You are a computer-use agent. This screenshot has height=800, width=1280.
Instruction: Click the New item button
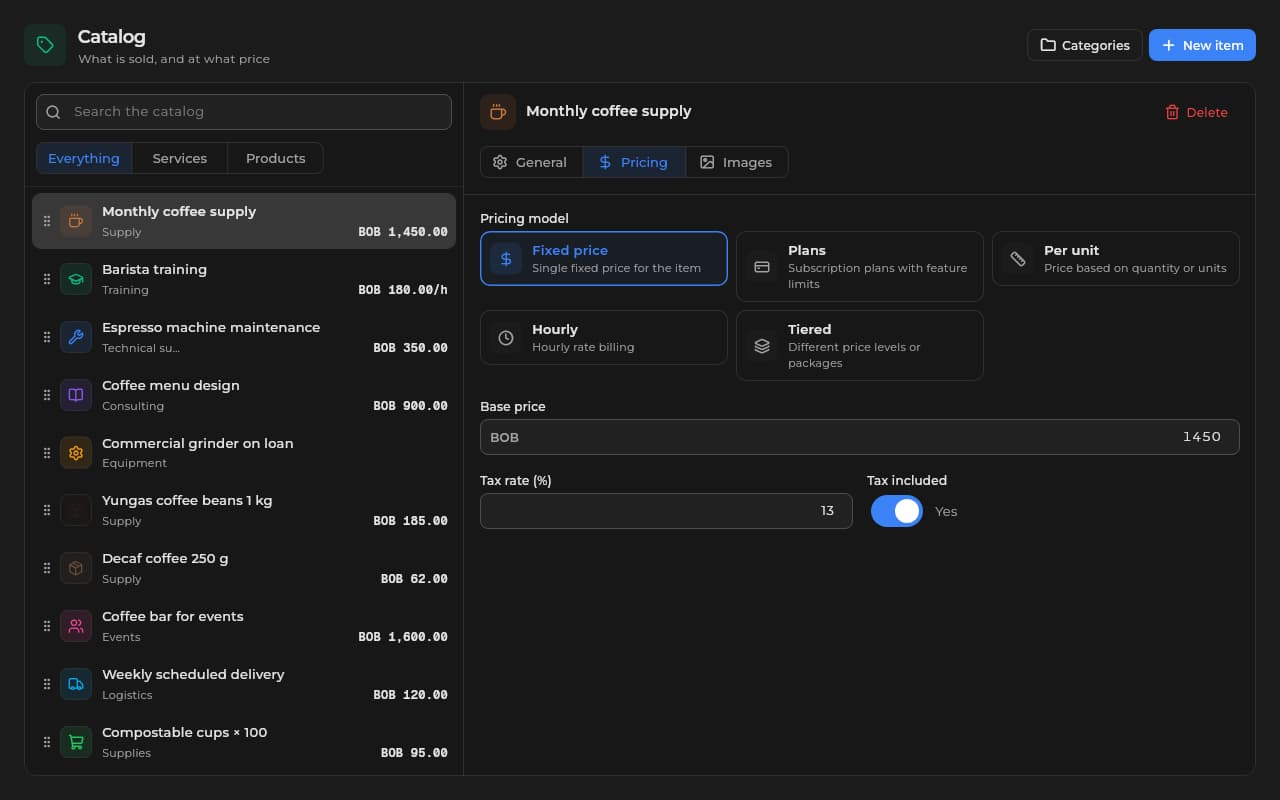tap(1202, 45)
